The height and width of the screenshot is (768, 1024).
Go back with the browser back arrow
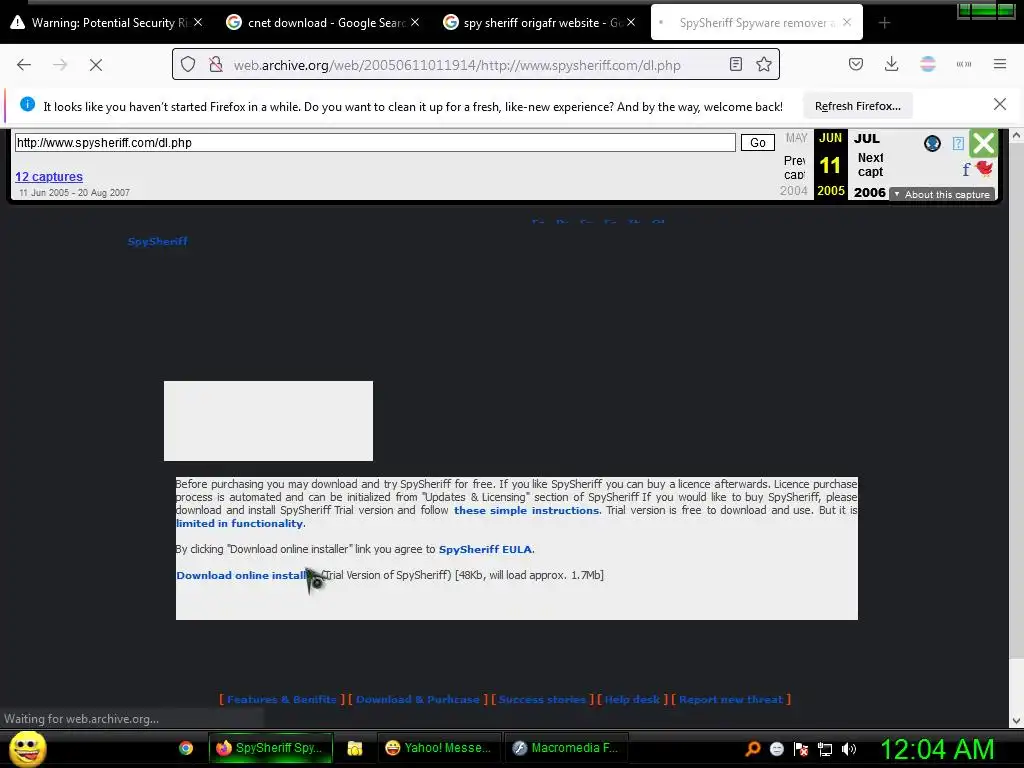tap(24, 65)
